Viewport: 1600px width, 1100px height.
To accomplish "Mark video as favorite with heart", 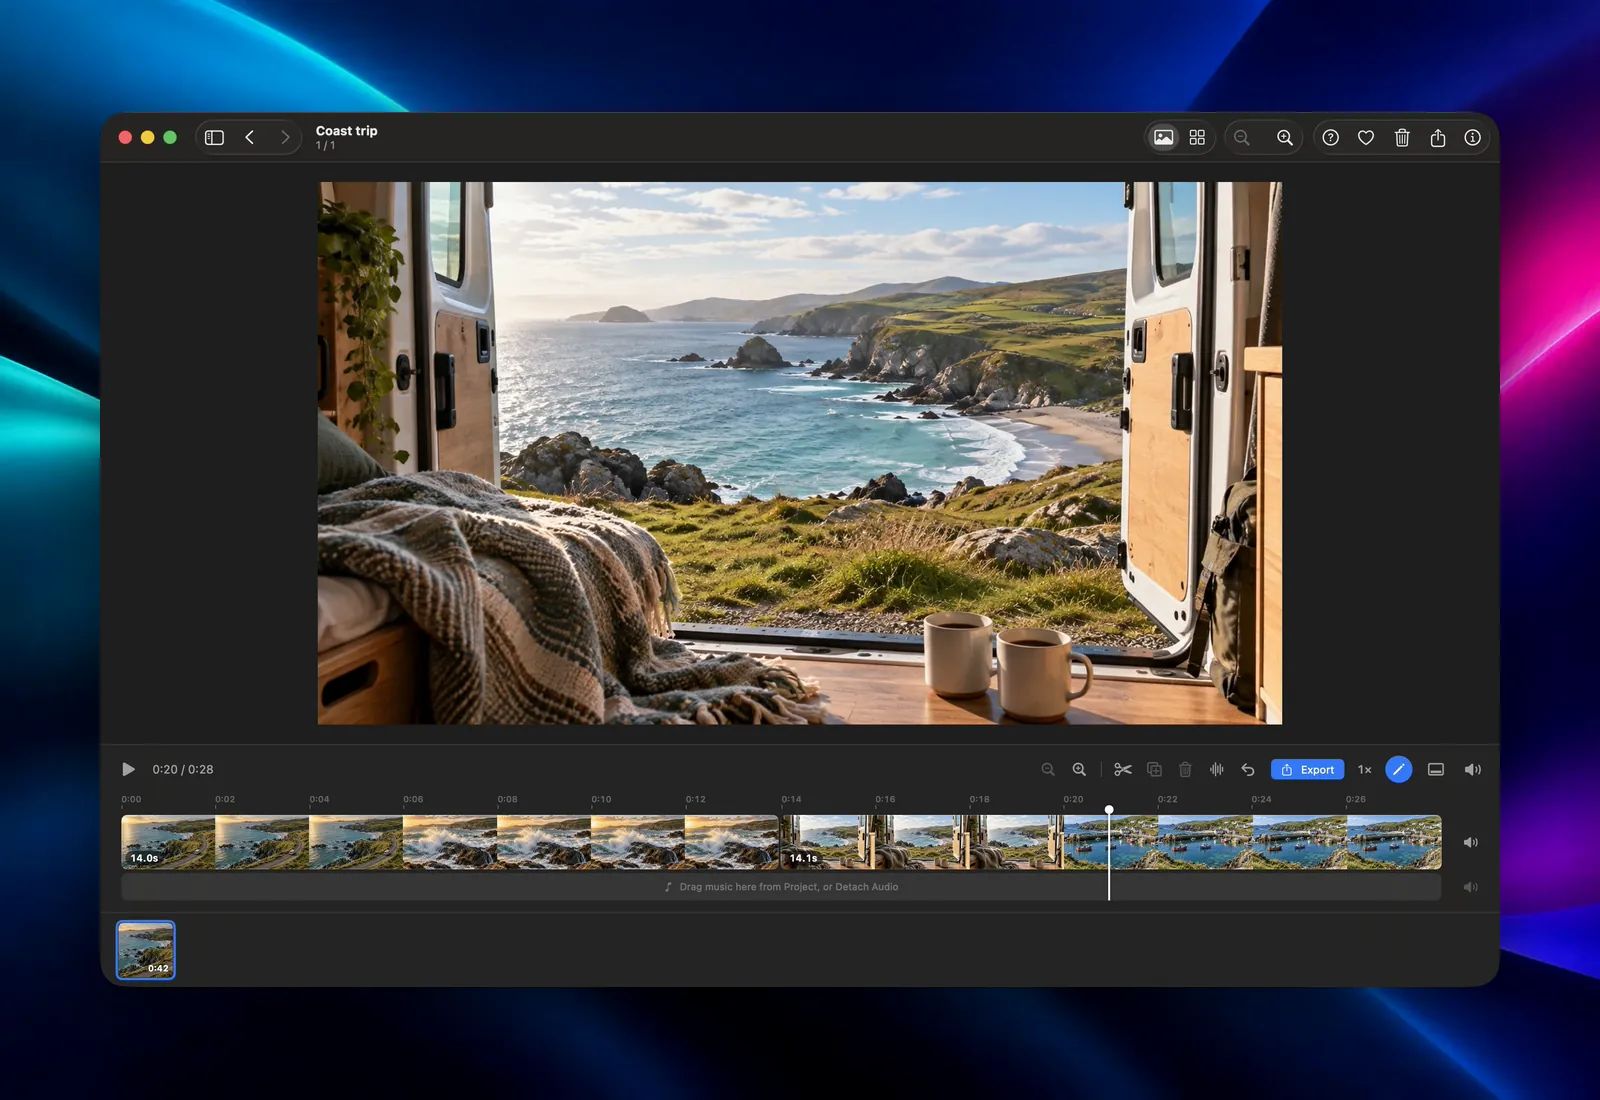I will pyautogui.click(x=1366, y=138).
